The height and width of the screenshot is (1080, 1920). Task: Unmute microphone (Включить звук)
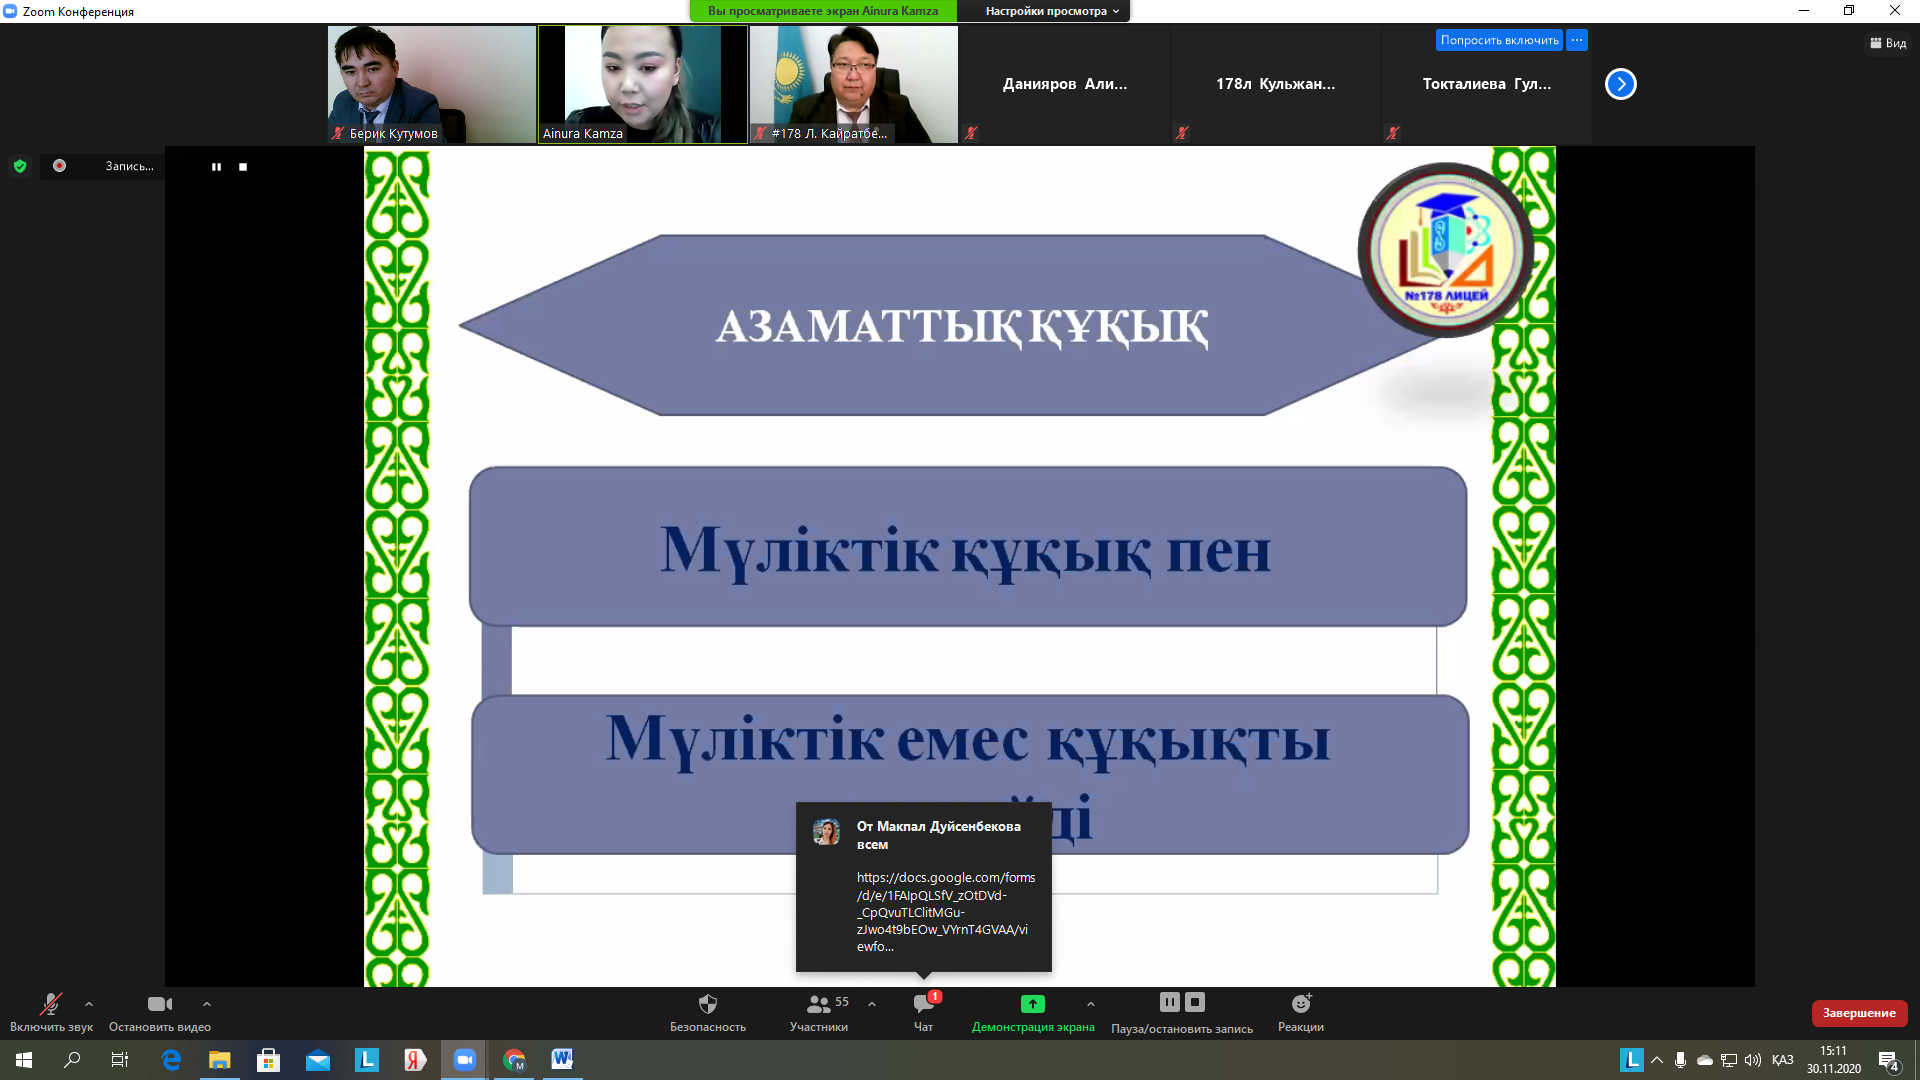pyautogui.click(x=50, y=1004)
